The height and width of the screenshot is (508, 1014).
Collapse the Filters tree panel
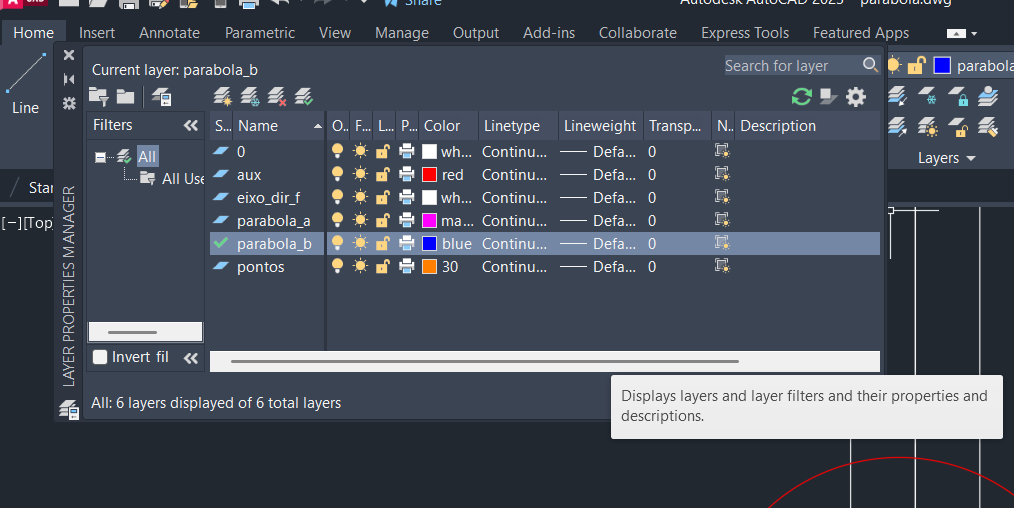point(191,126)
